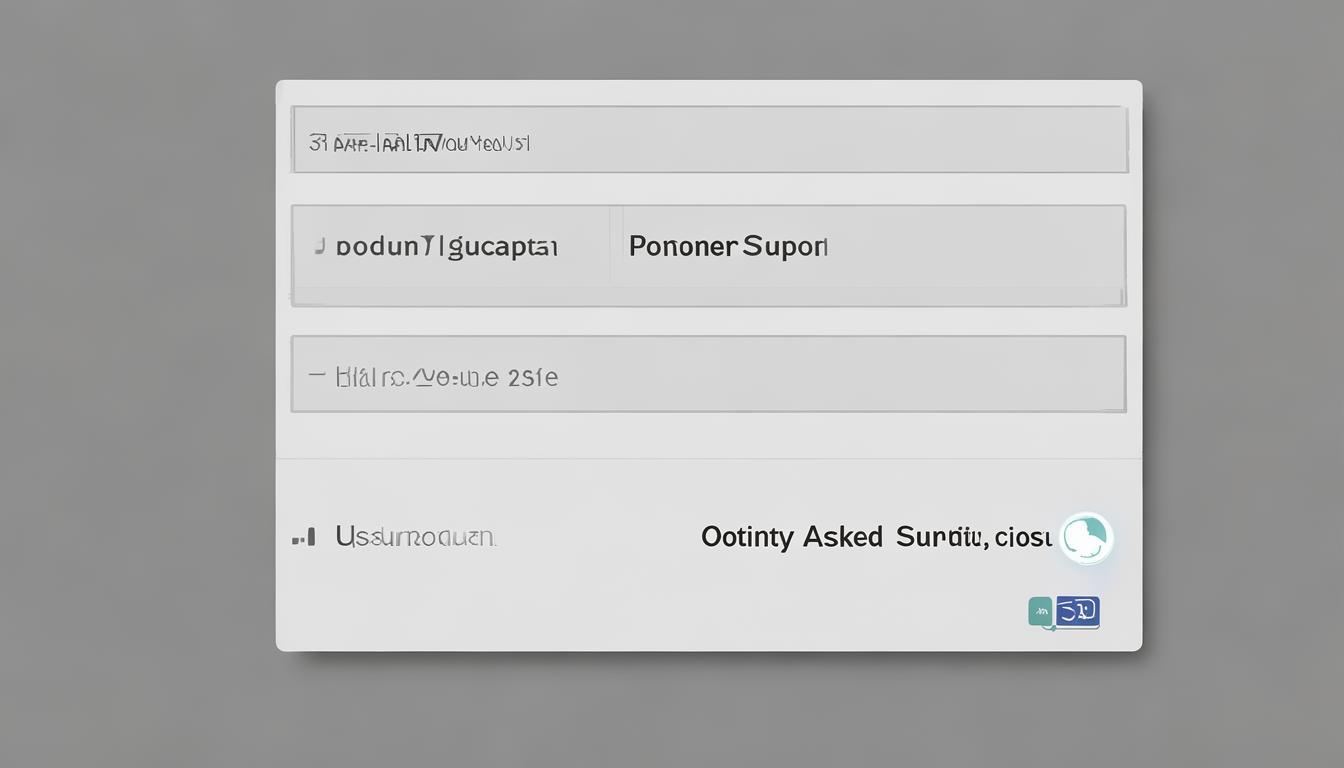The width and height of the screenshot is (1344, 768).
Task: Click the garbled text in the top field
Action: (x=430, y=143)
